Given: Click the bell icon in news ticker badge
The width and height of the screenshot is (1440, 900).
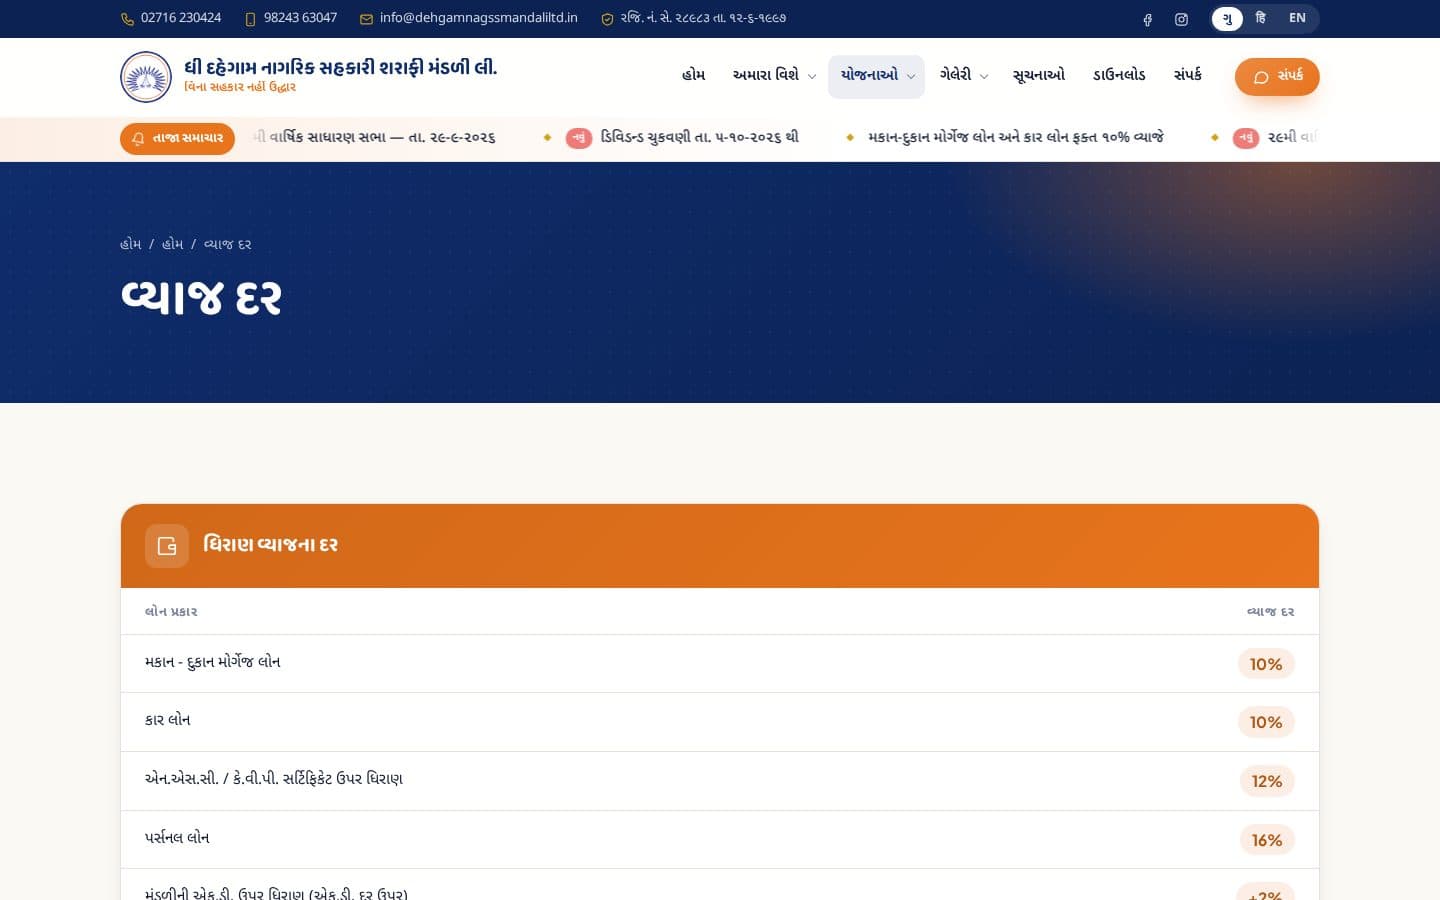Looking at the screenshot, I should (138, 139).
